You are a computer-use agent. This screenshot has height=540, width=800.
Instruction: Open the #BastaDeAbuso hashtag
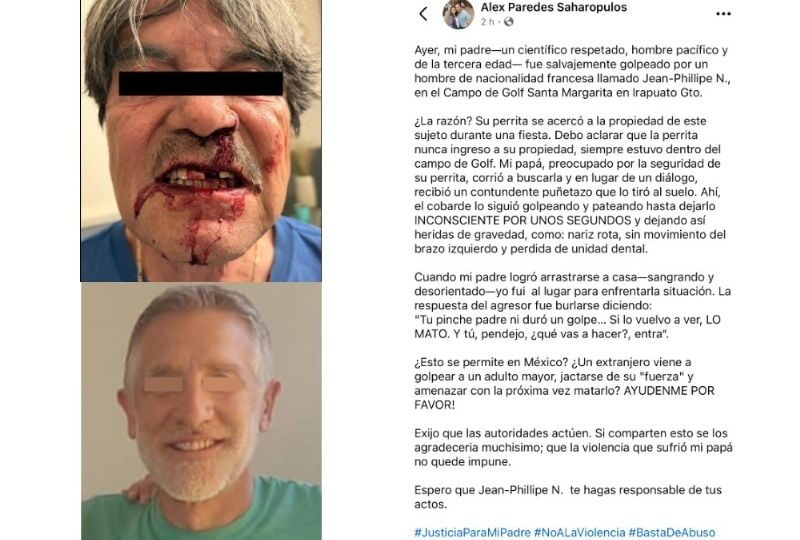click(x=672, y=532)
